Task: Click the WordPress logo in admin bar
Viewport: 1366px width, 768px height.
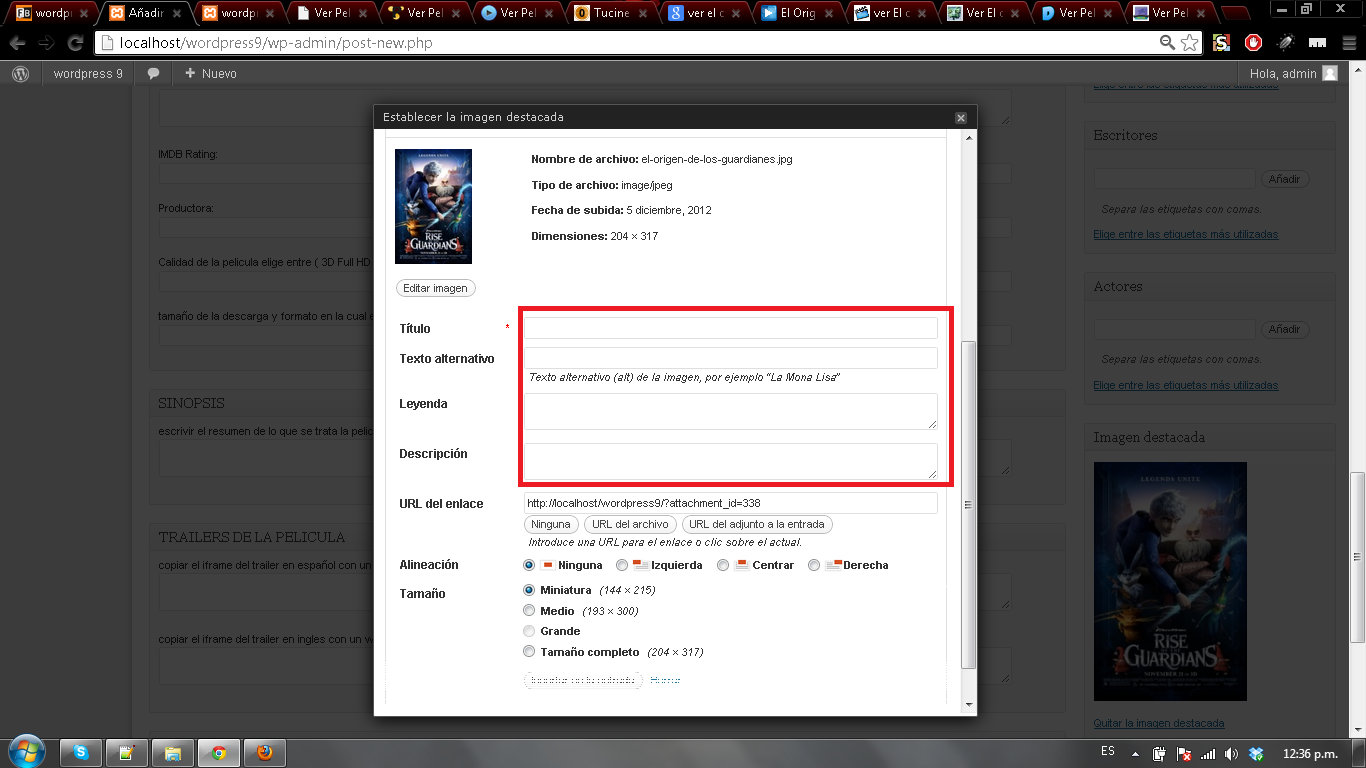Action: click(20, 73)
